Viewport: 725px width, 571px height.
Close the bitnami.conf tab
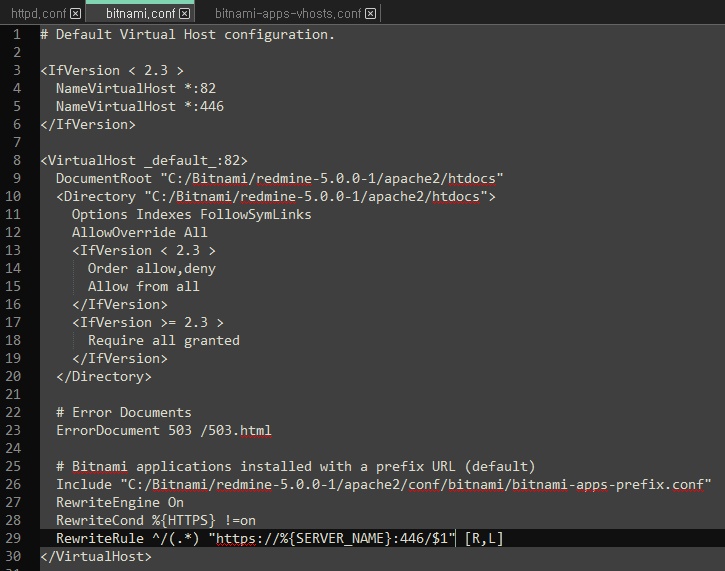click(184, 14)
